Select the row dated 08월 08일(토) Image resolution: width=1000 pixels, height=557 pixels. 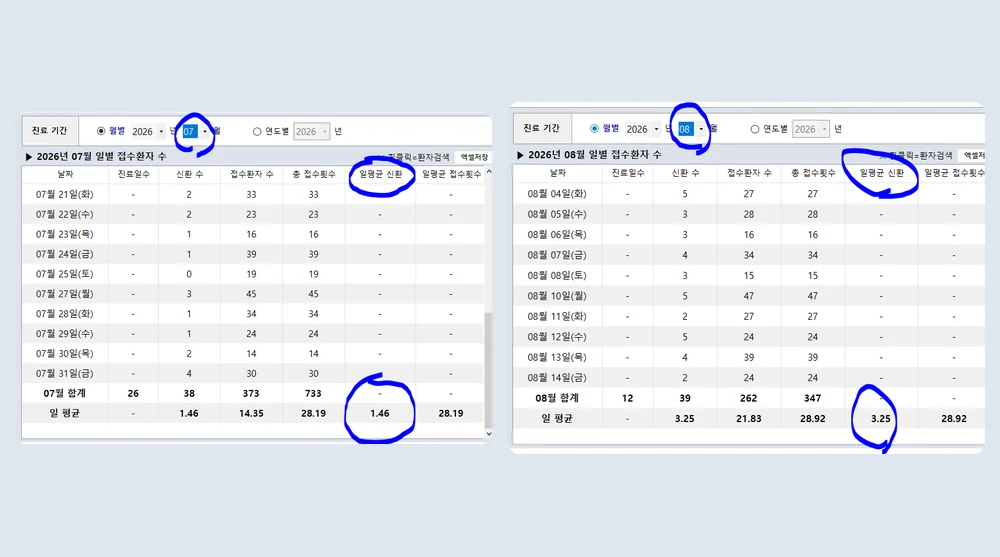click(749, 275)
